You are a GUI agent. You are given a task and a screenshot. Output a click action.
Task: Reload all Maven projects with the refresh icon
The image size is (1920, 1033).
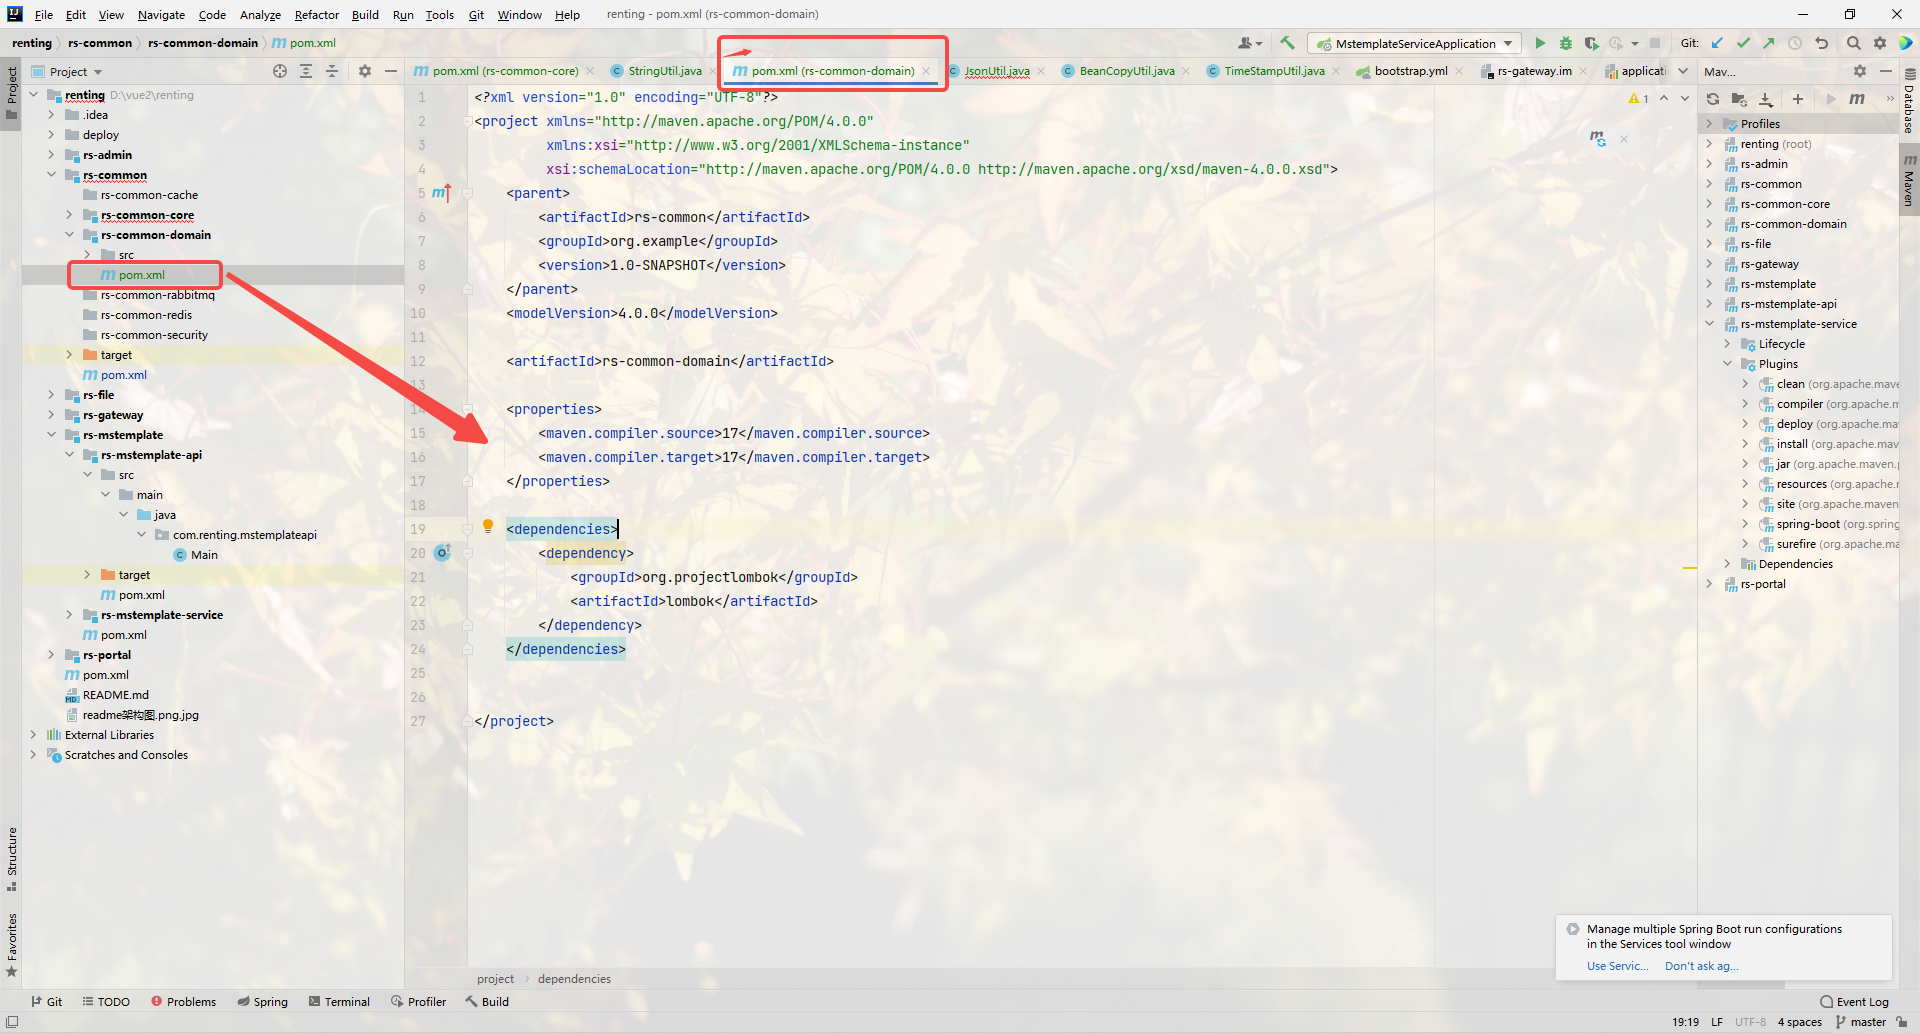coord(1712,99)
